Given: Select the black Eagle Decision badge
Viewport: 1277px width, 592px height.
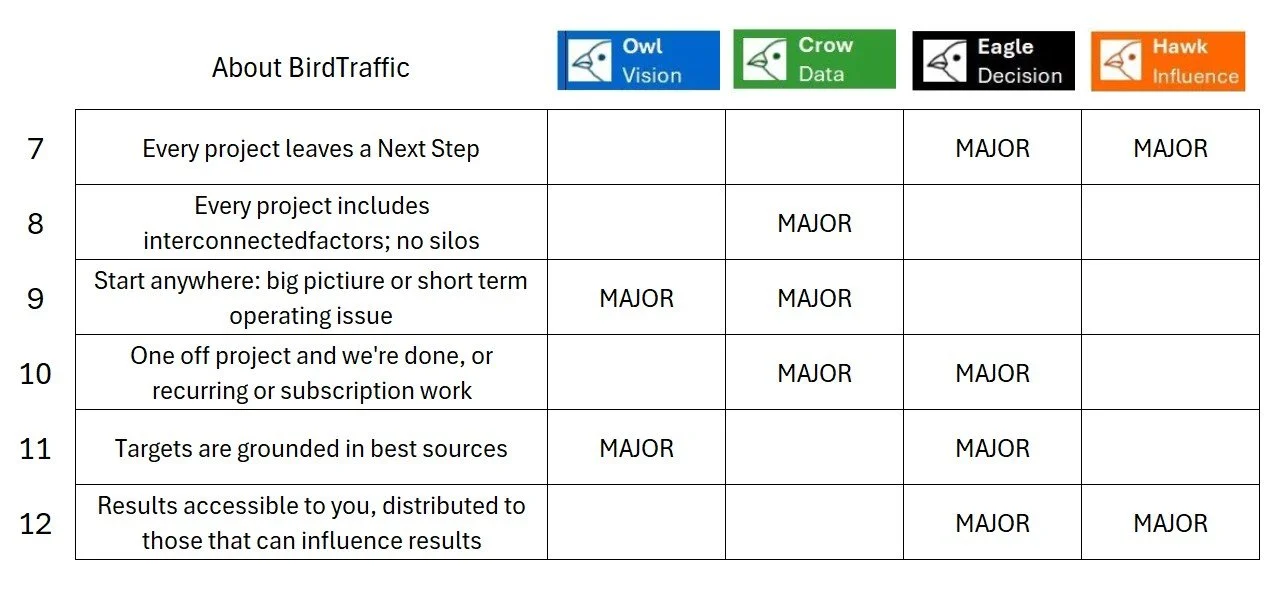Looking at the screenshot, I should point(993,61).
